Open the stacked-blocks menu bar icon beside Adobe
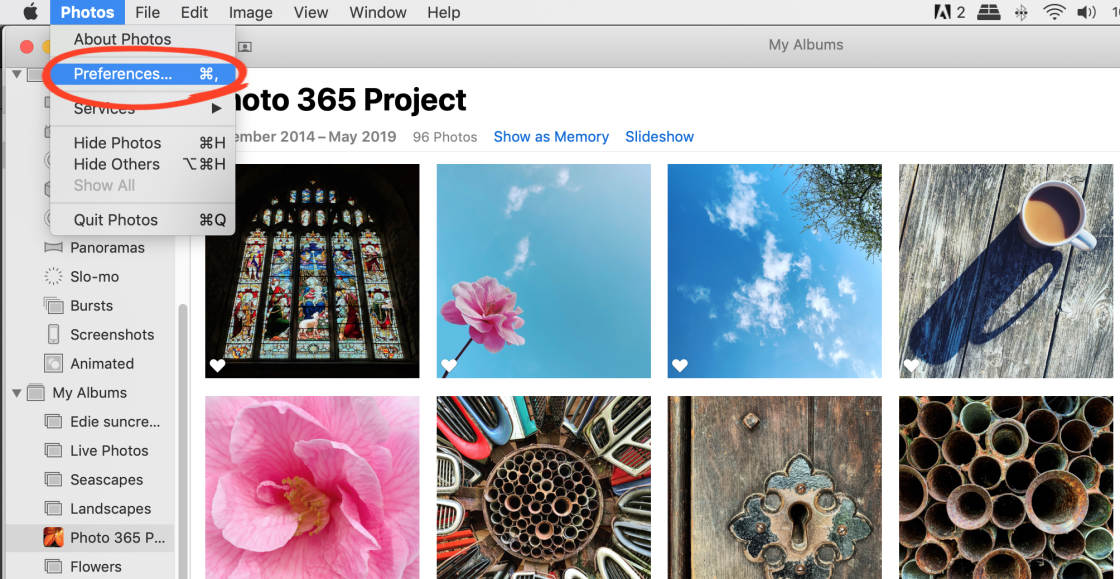The image size is (1120, 579). pyautogui.click(x=989, y=12)
